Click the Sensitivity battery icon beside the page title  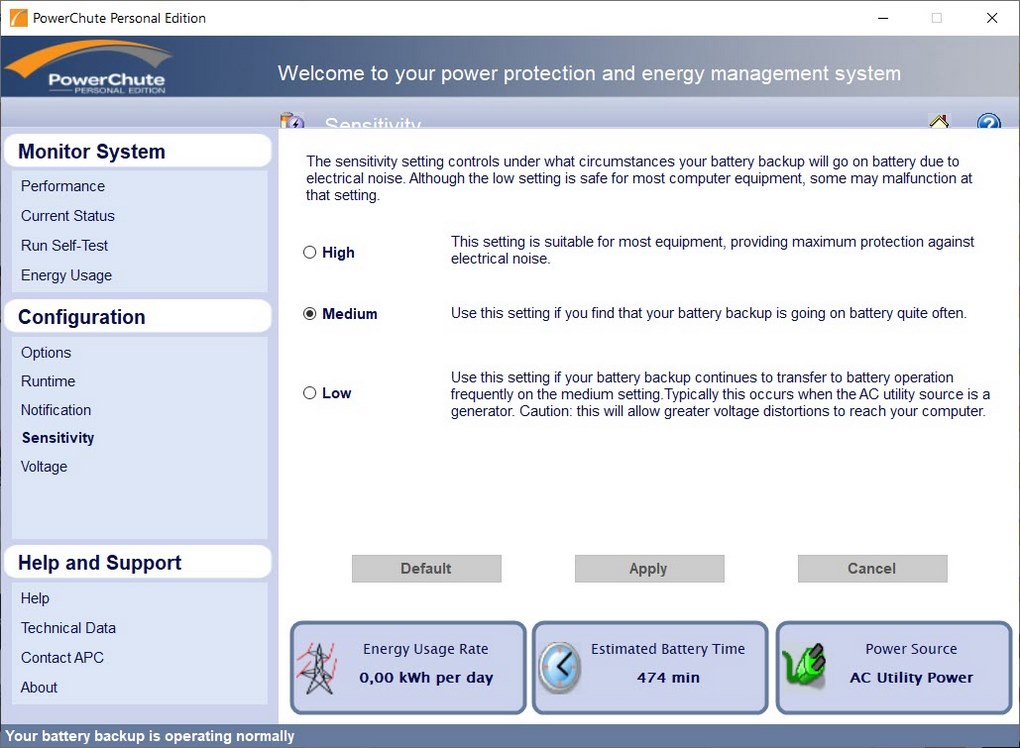click(x=292, y=121)
